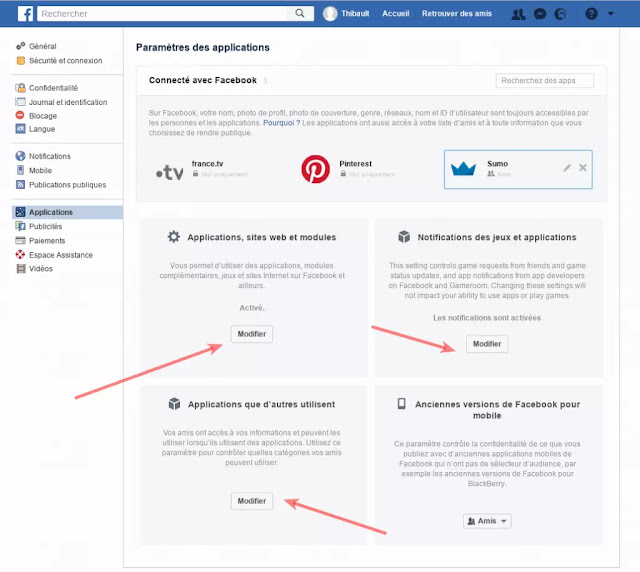
Task: Click the Général gears icon
Action: click(20, 46)
